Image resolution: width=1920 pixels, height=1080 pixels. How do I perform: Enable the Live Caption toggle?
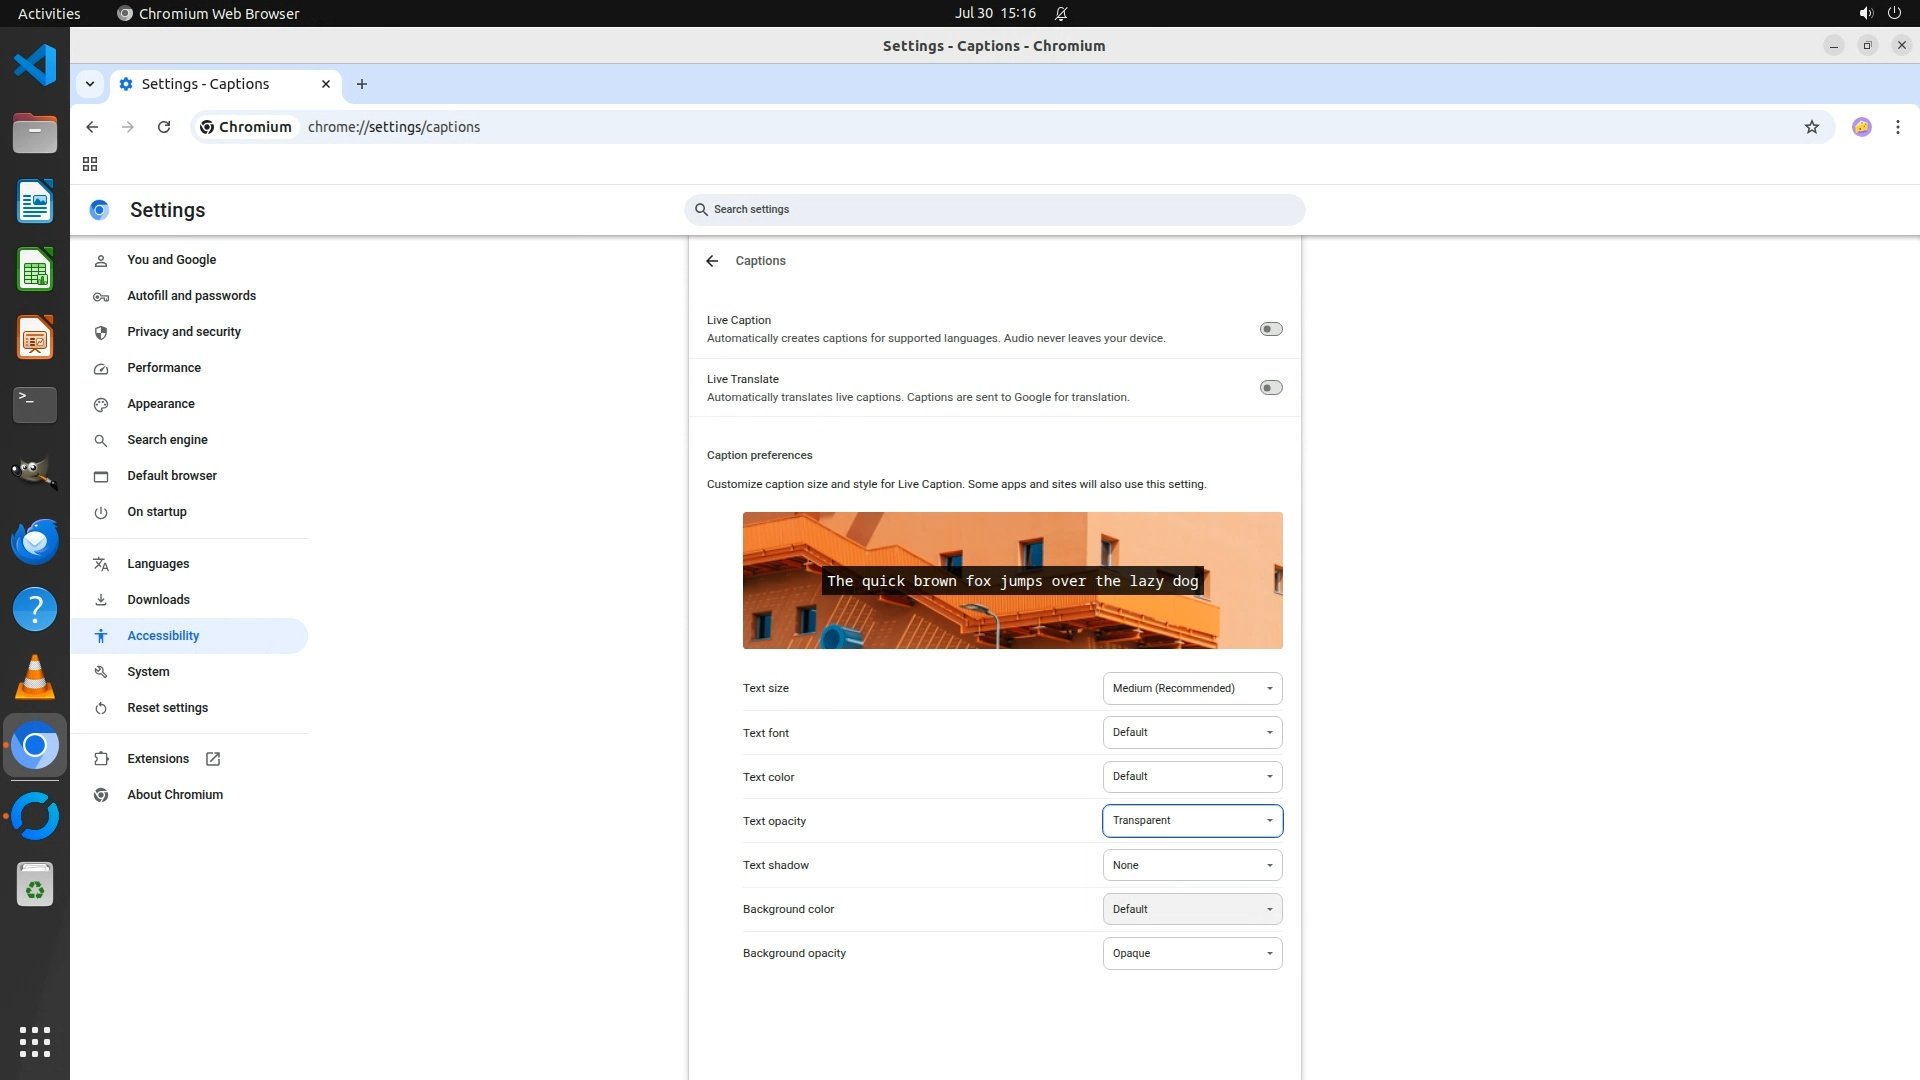(1270, 329)
